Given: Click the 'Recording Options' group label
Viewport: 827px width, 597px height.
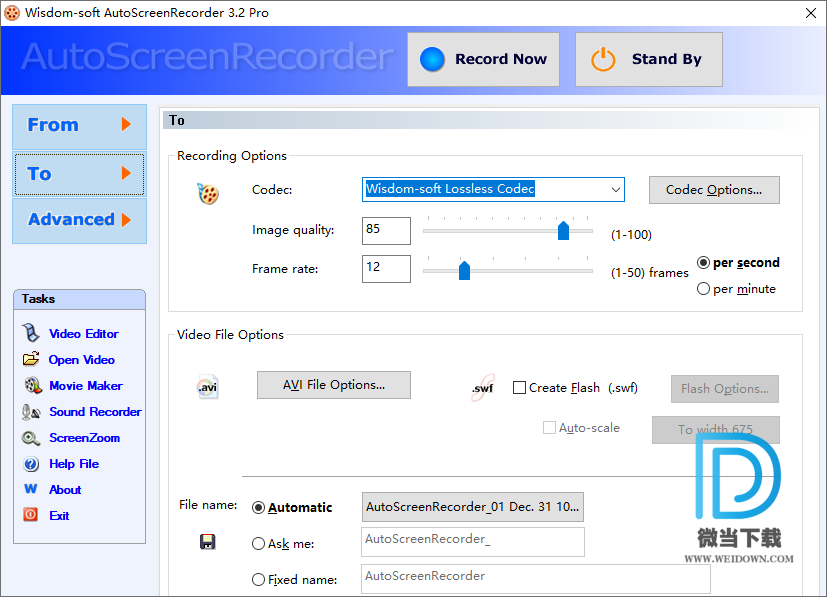Looking at the screenshot, I should tap(232, 156).
